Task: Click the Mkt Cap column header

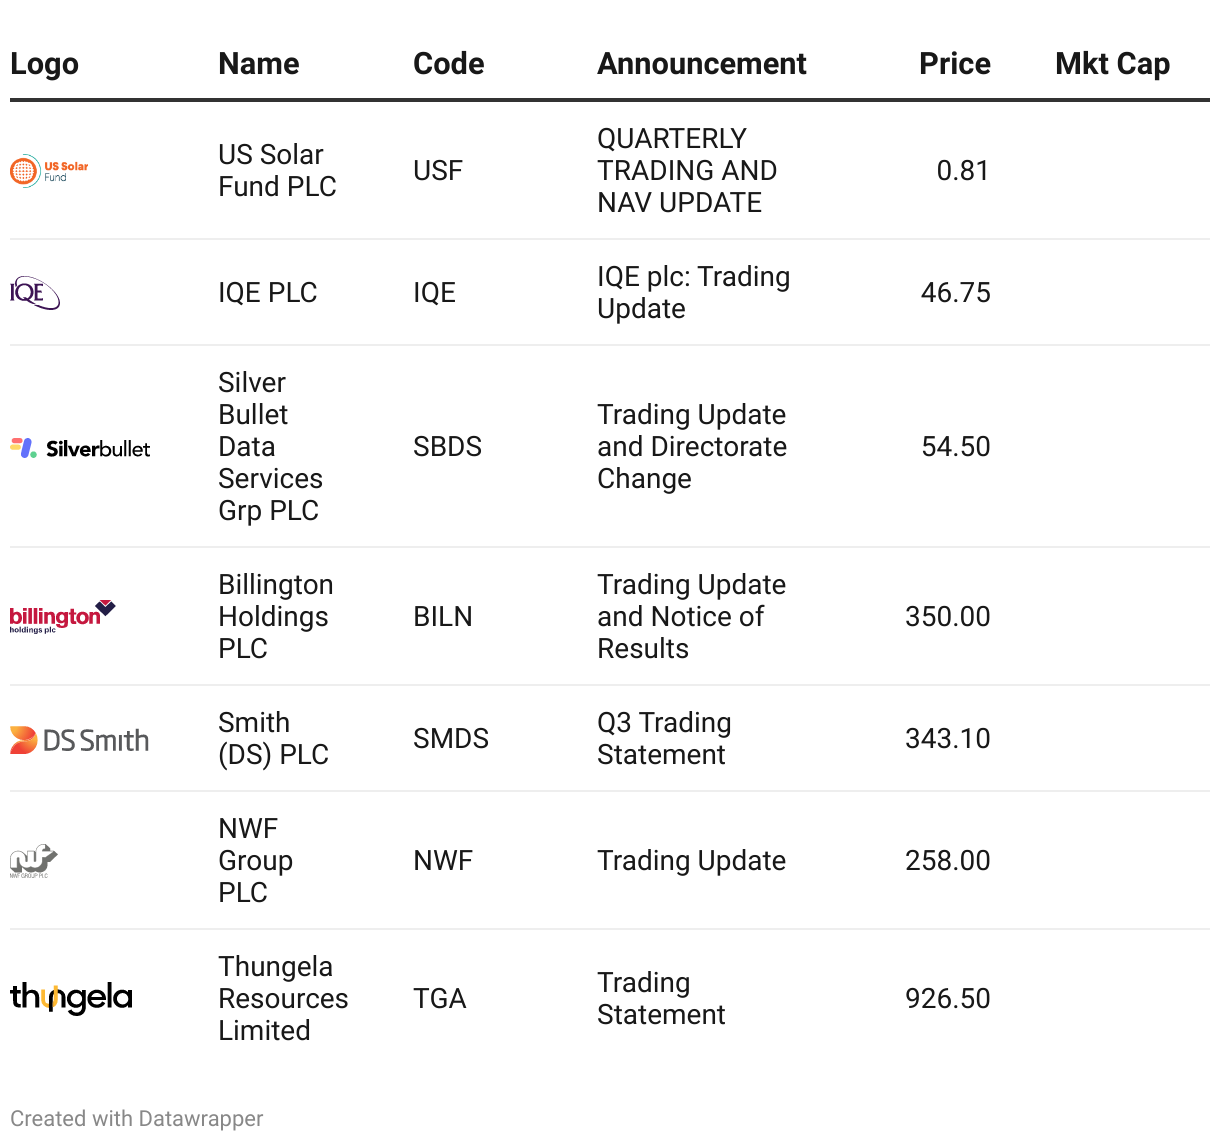Action: click(1113, 64)
